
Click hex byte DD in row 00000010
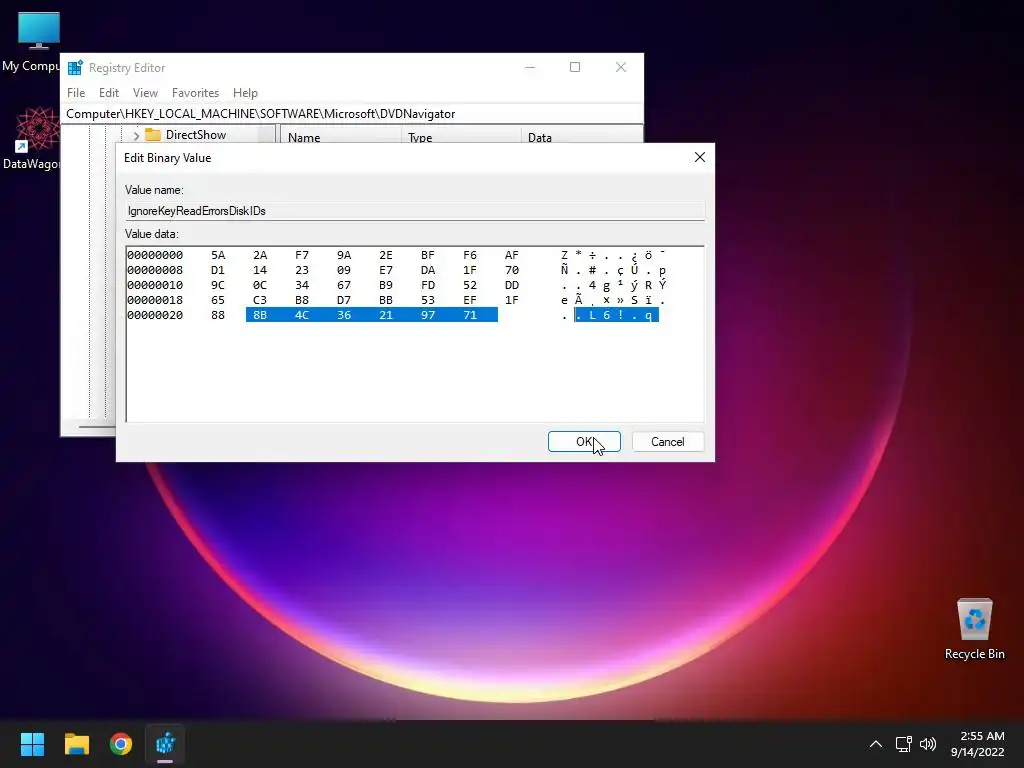511,285
